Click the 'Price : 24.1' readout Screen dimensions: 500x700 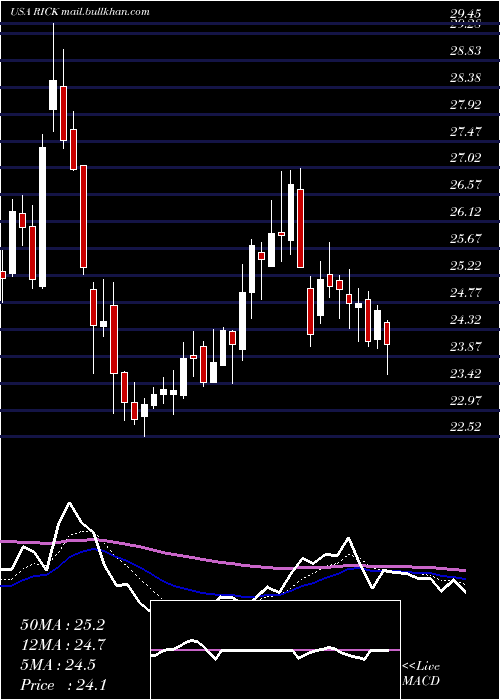point(63,684)
